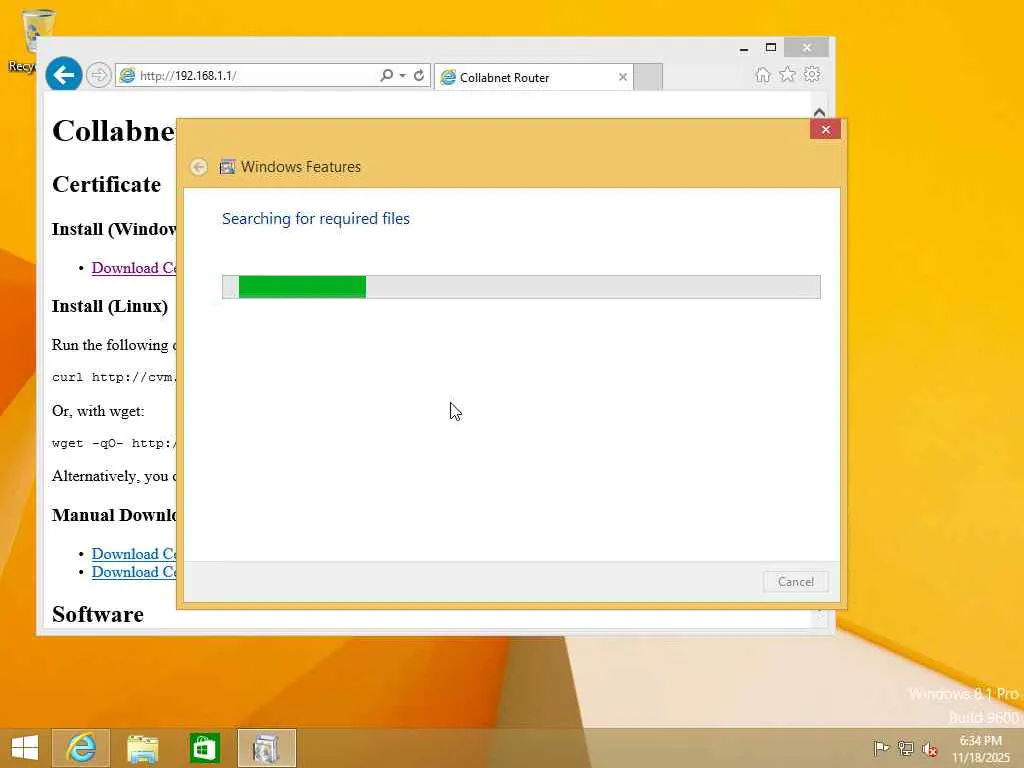
Task: Go back in Internet Explorer
Action: tap(63, 75)
